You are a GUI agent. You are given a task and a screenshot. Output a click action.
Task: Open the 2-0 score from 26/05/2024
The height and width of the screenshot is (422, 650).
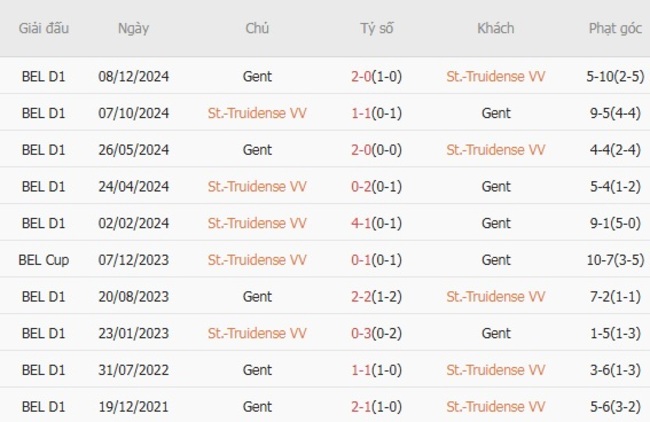[x=365, y=149]
